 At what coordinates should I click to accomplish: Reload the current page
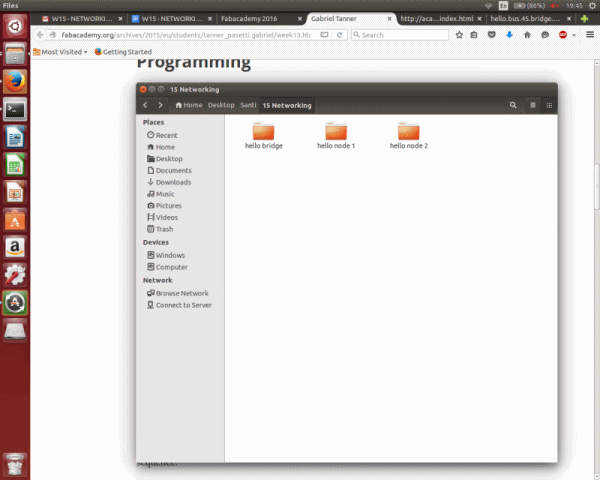(x=339, y=35)
